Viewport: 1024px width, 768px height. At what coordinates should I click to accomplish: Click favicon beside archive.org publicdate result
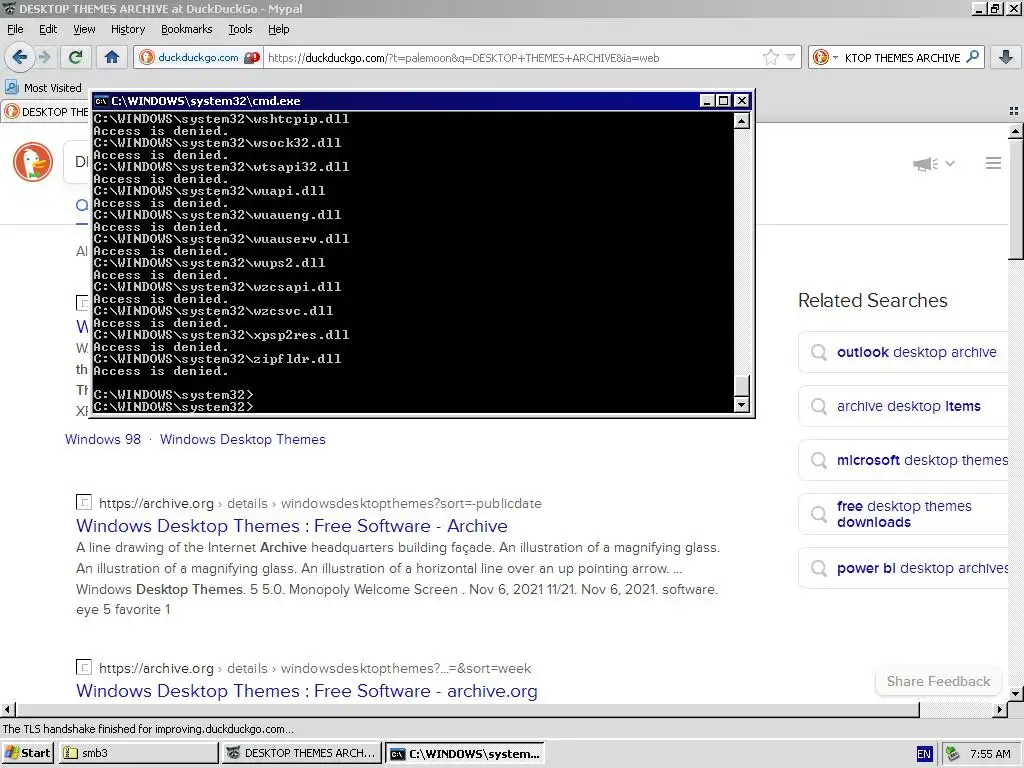click(x=84, y=502)
